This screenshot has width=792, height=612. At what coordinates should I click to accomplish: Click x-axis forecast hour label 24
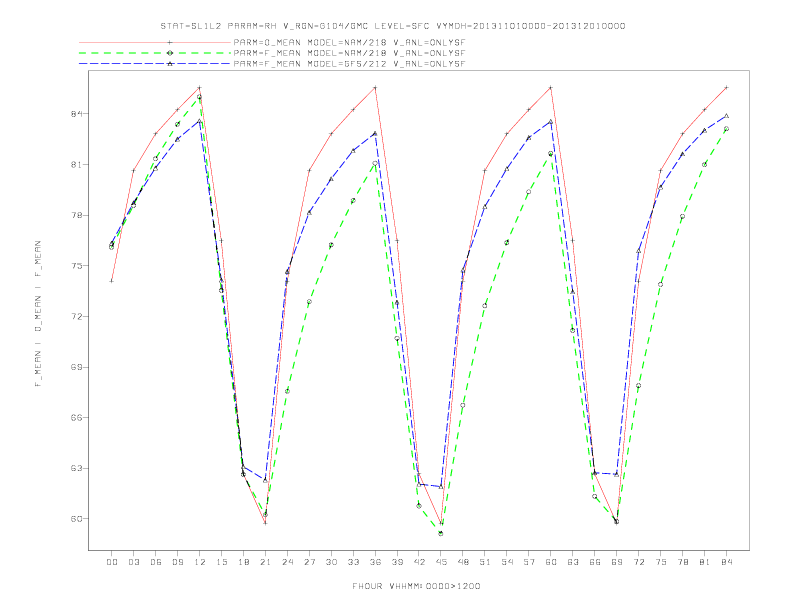287,562
